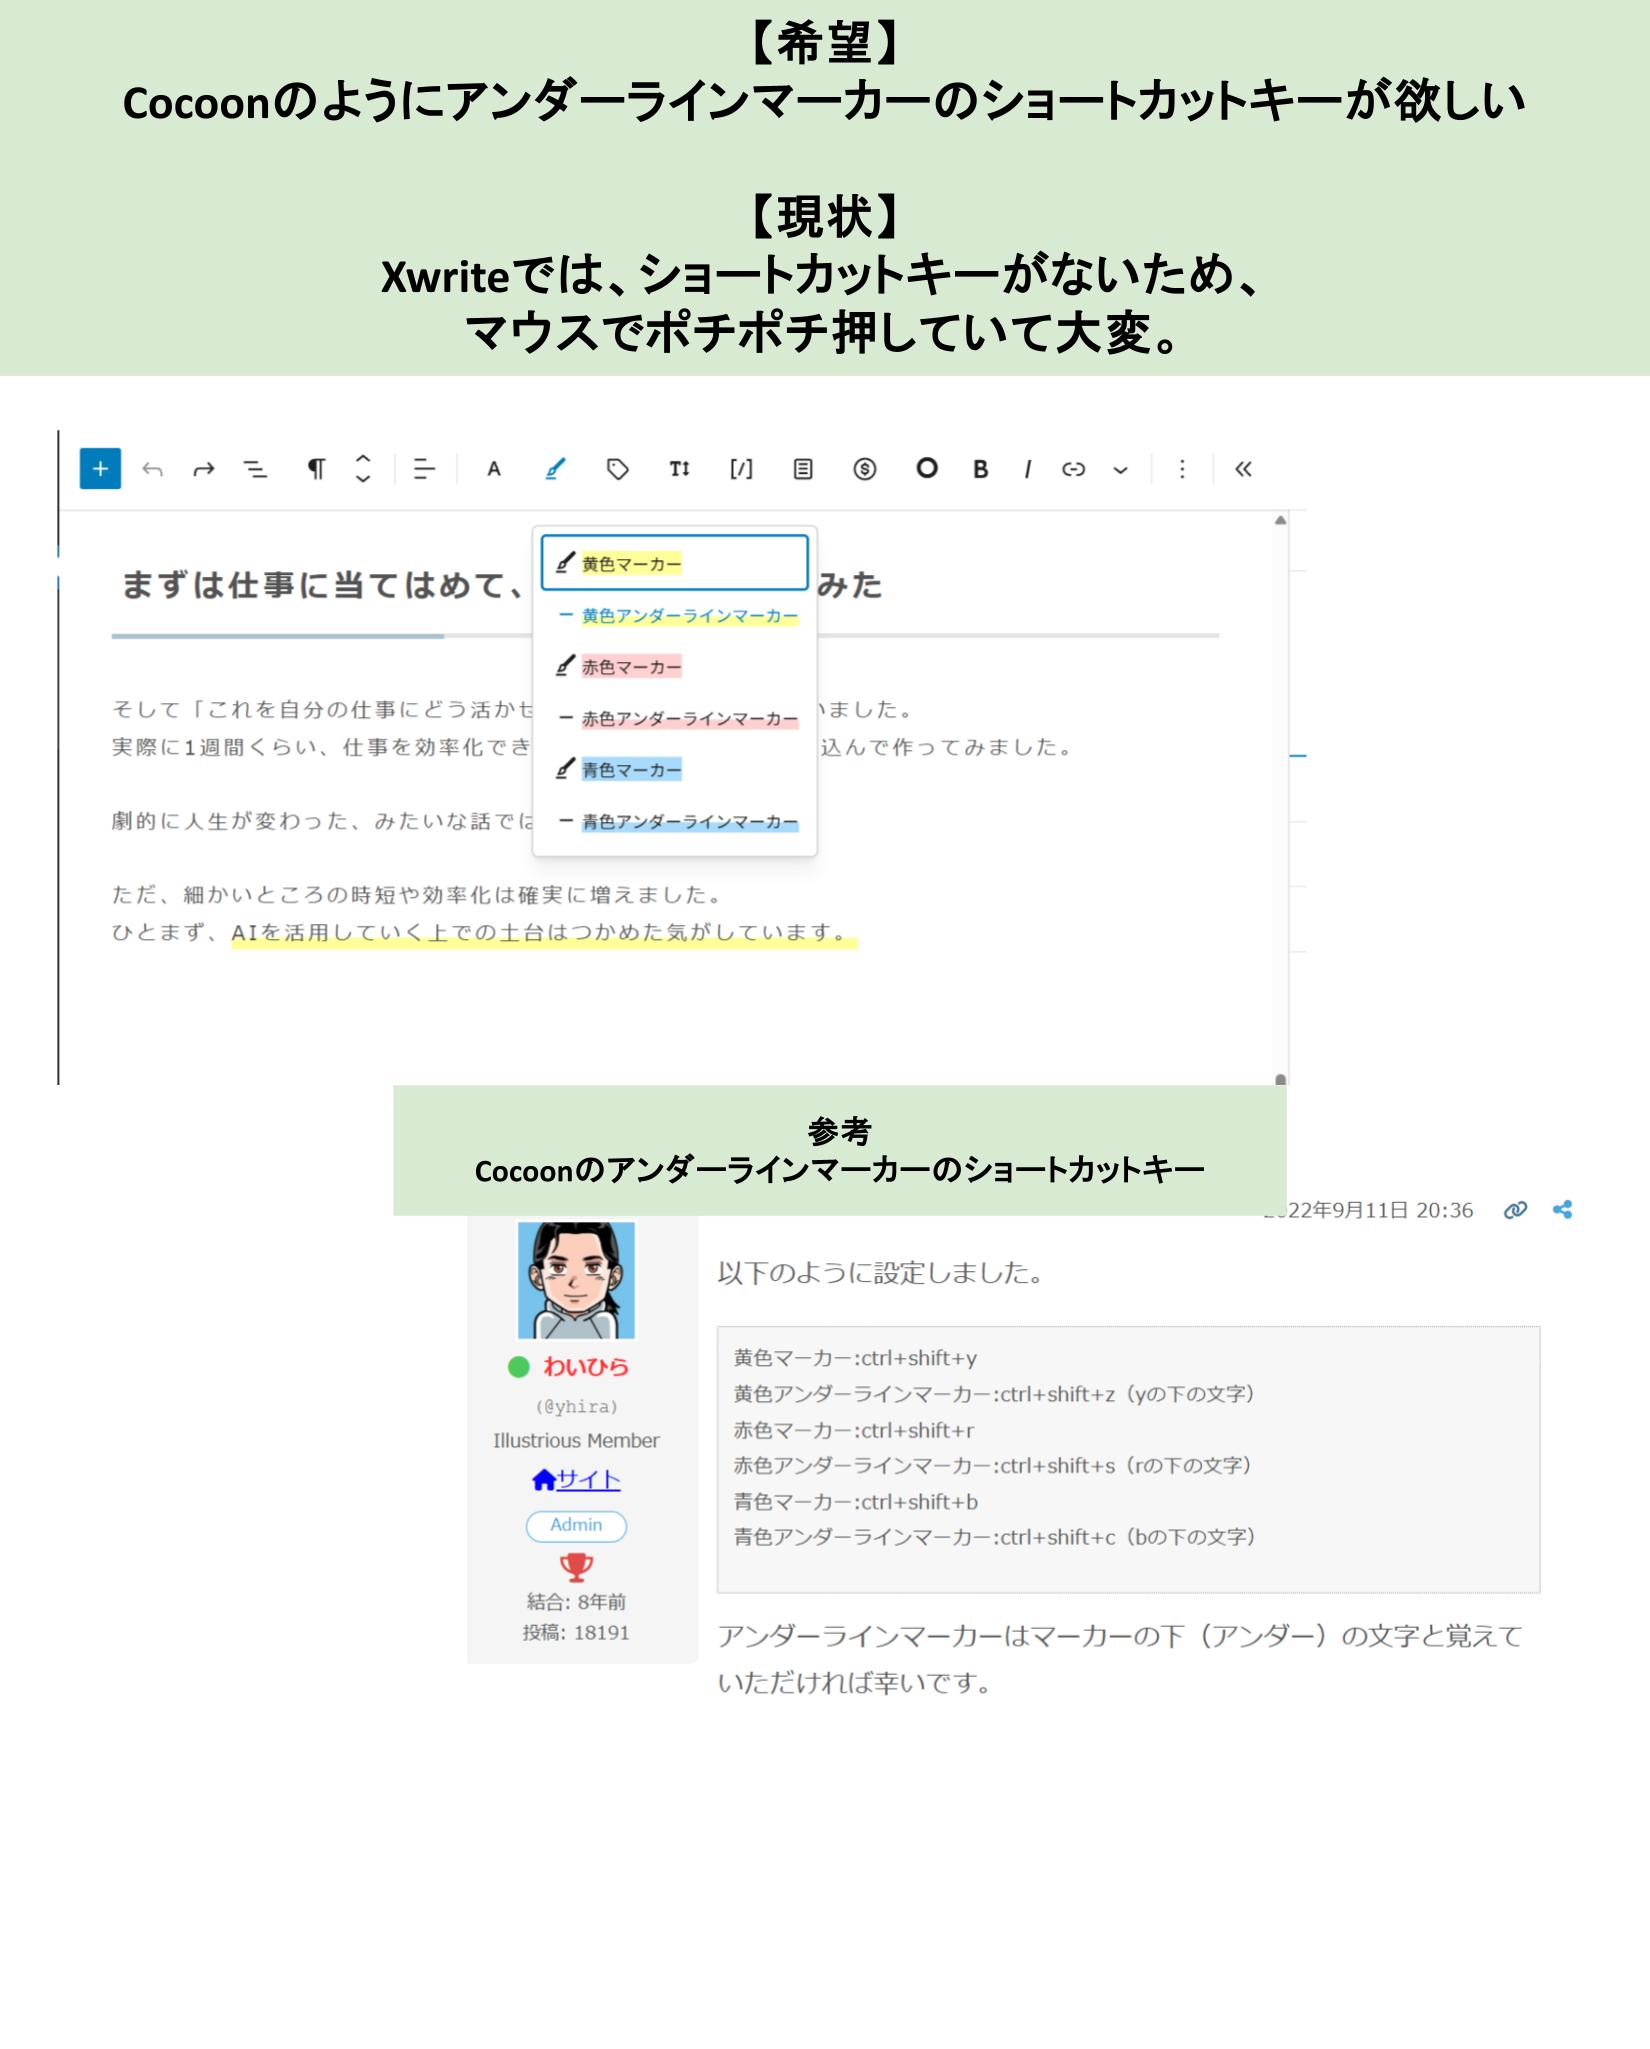This screenshot has width=1650, height=2049.
Task: Click the blue block inserter plus button
Action: point(100,469)
